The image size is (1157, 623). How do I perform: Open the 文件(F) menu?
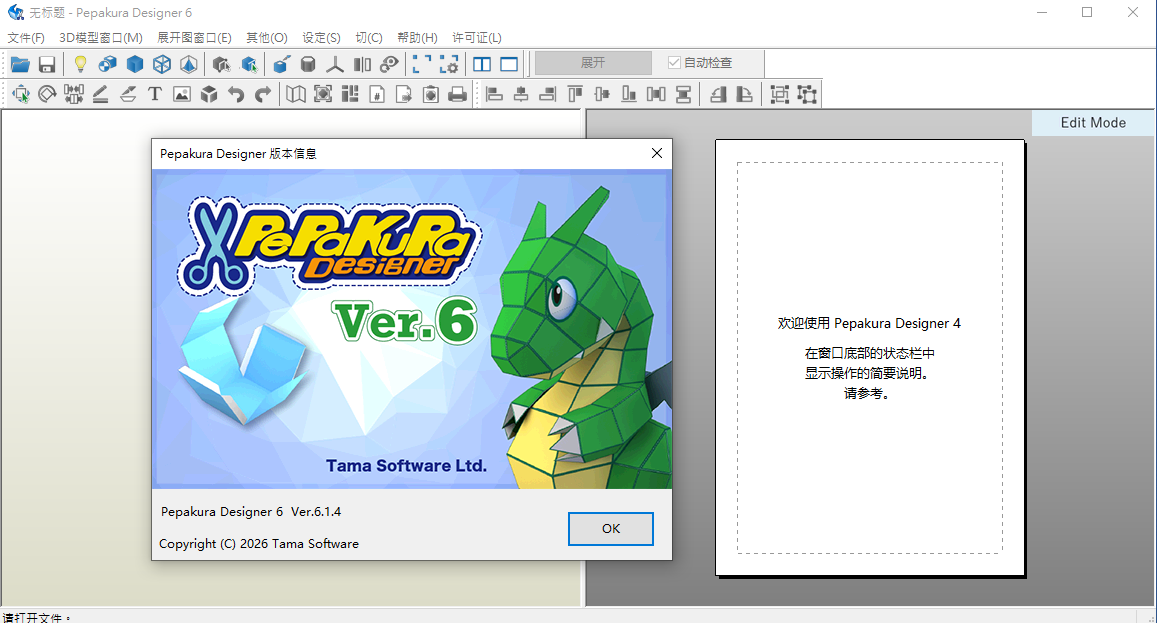[x=25, y=37]
